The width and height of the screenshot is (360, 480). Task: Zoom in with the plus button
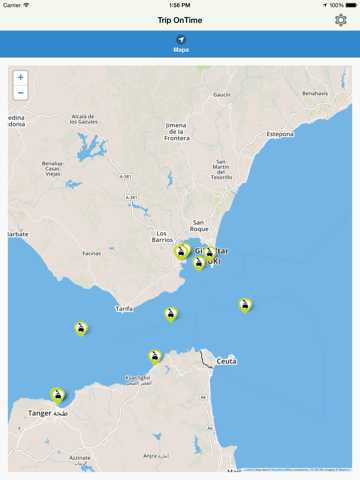[21, 78]
